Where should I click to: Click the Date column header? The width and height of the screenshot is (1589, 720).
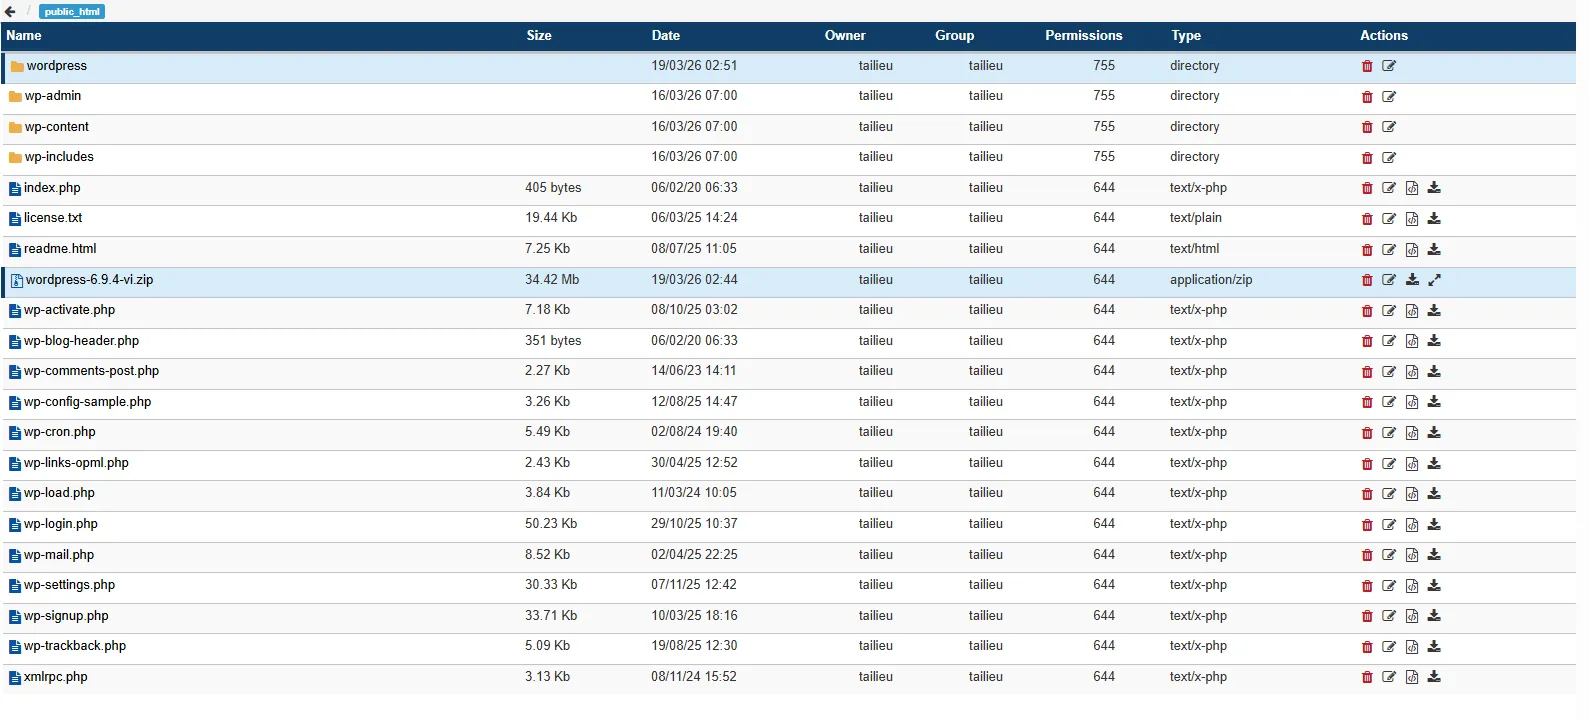click(666, 36)
